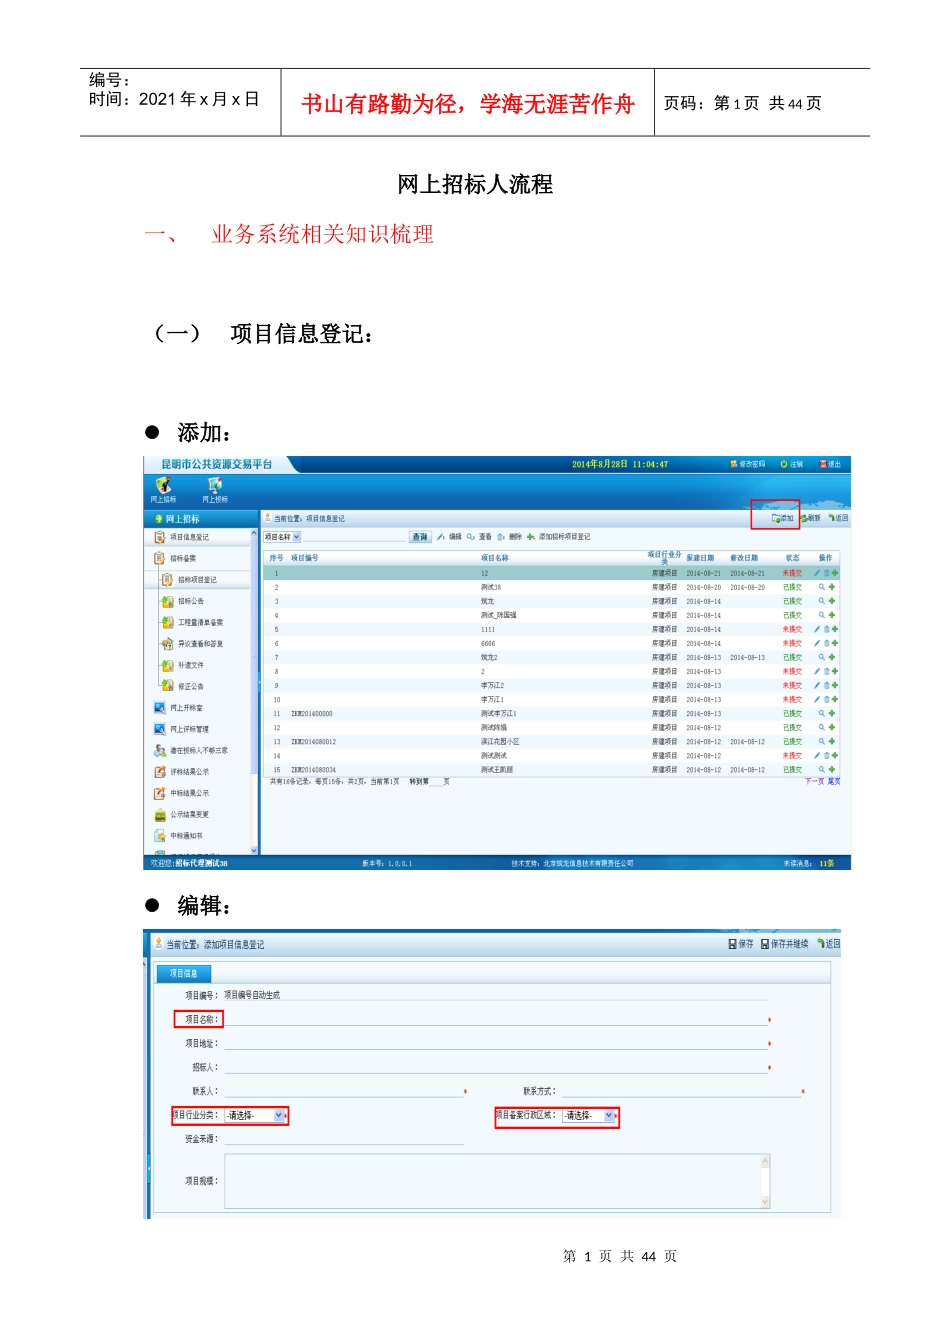Viewport: 950px width, 1344px height.
Task: Open 公示结果变更 in the sidebar
Action: (182, 814)
